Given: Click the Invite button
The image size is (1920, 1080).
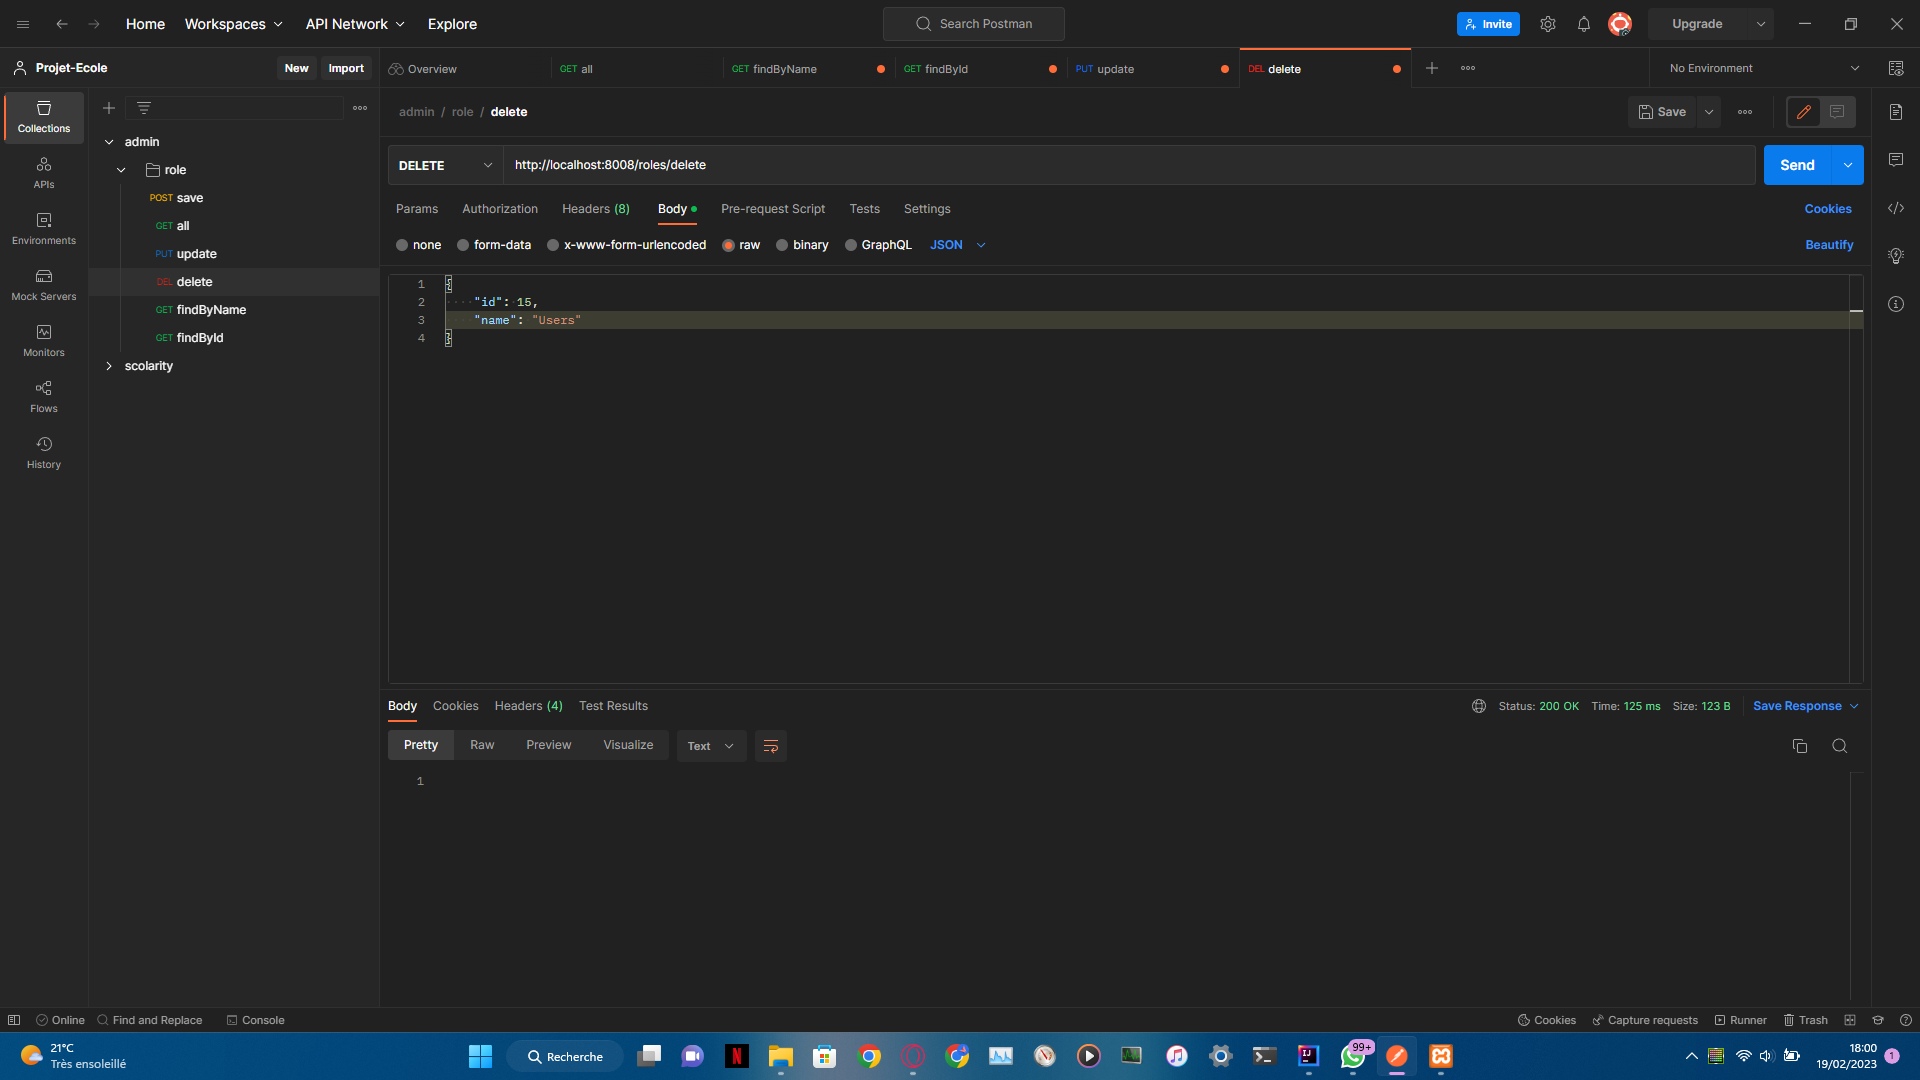Looking at the screenshot, I should coord(1488,24).
